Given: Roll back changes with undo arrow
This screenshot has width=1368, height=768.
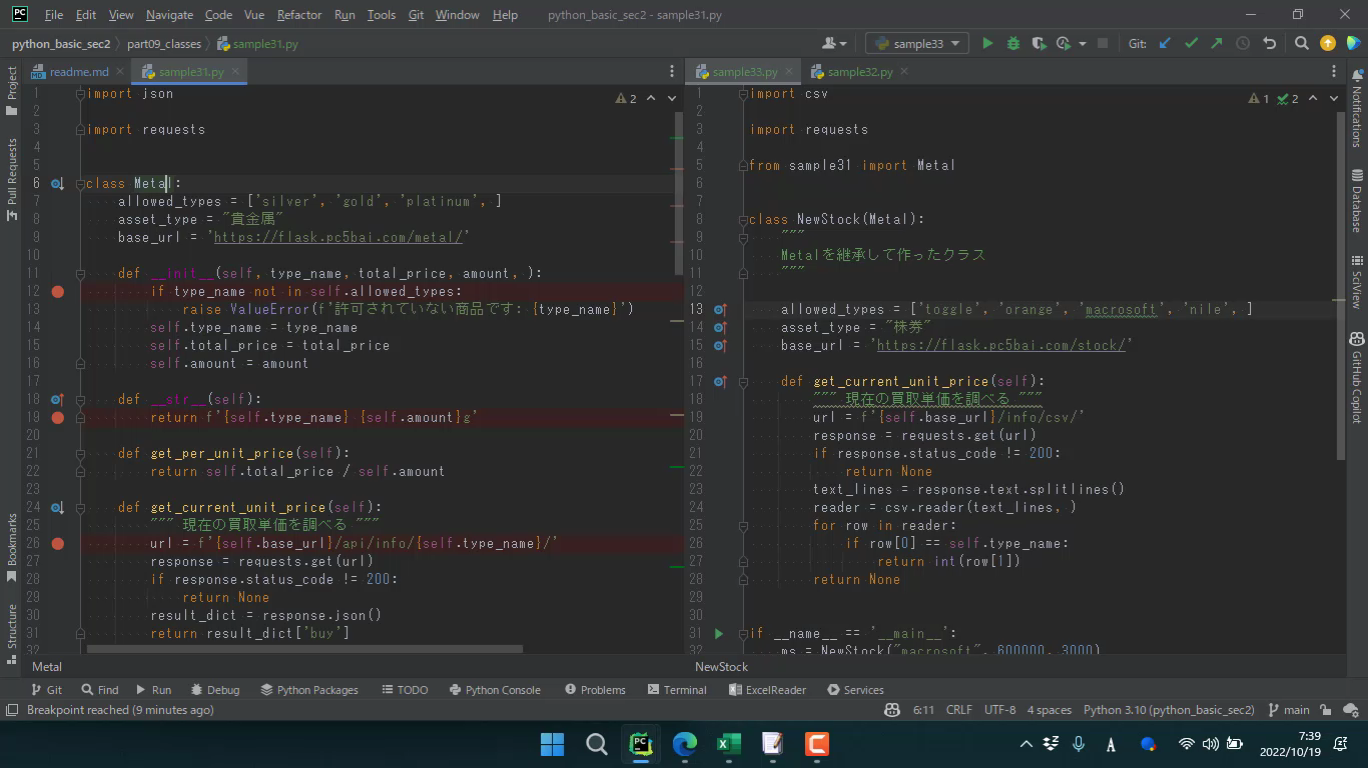Looking at the screenshot, I should pos(1269,43).
